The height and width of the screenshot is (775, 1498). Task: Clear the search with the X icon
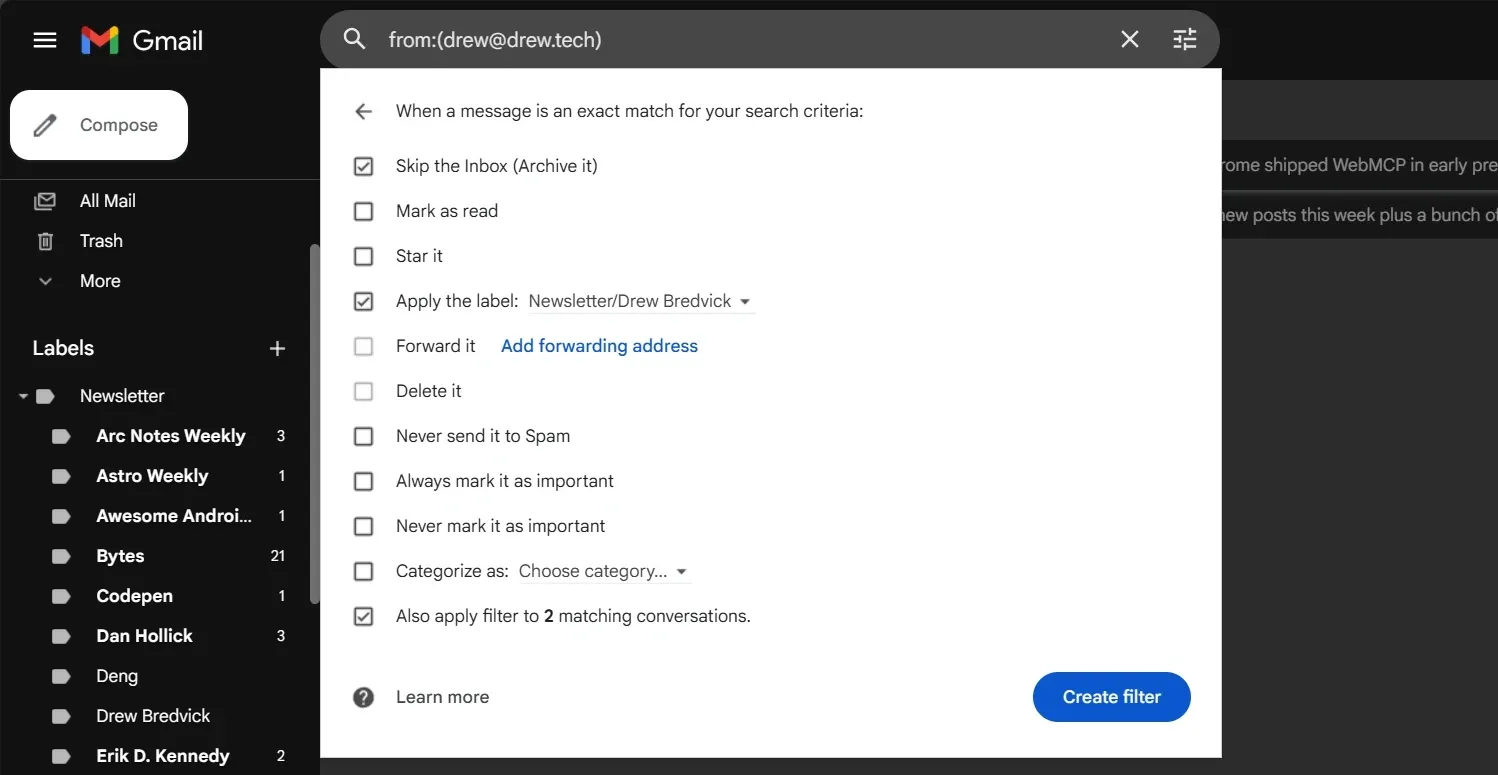(1129, 39)
